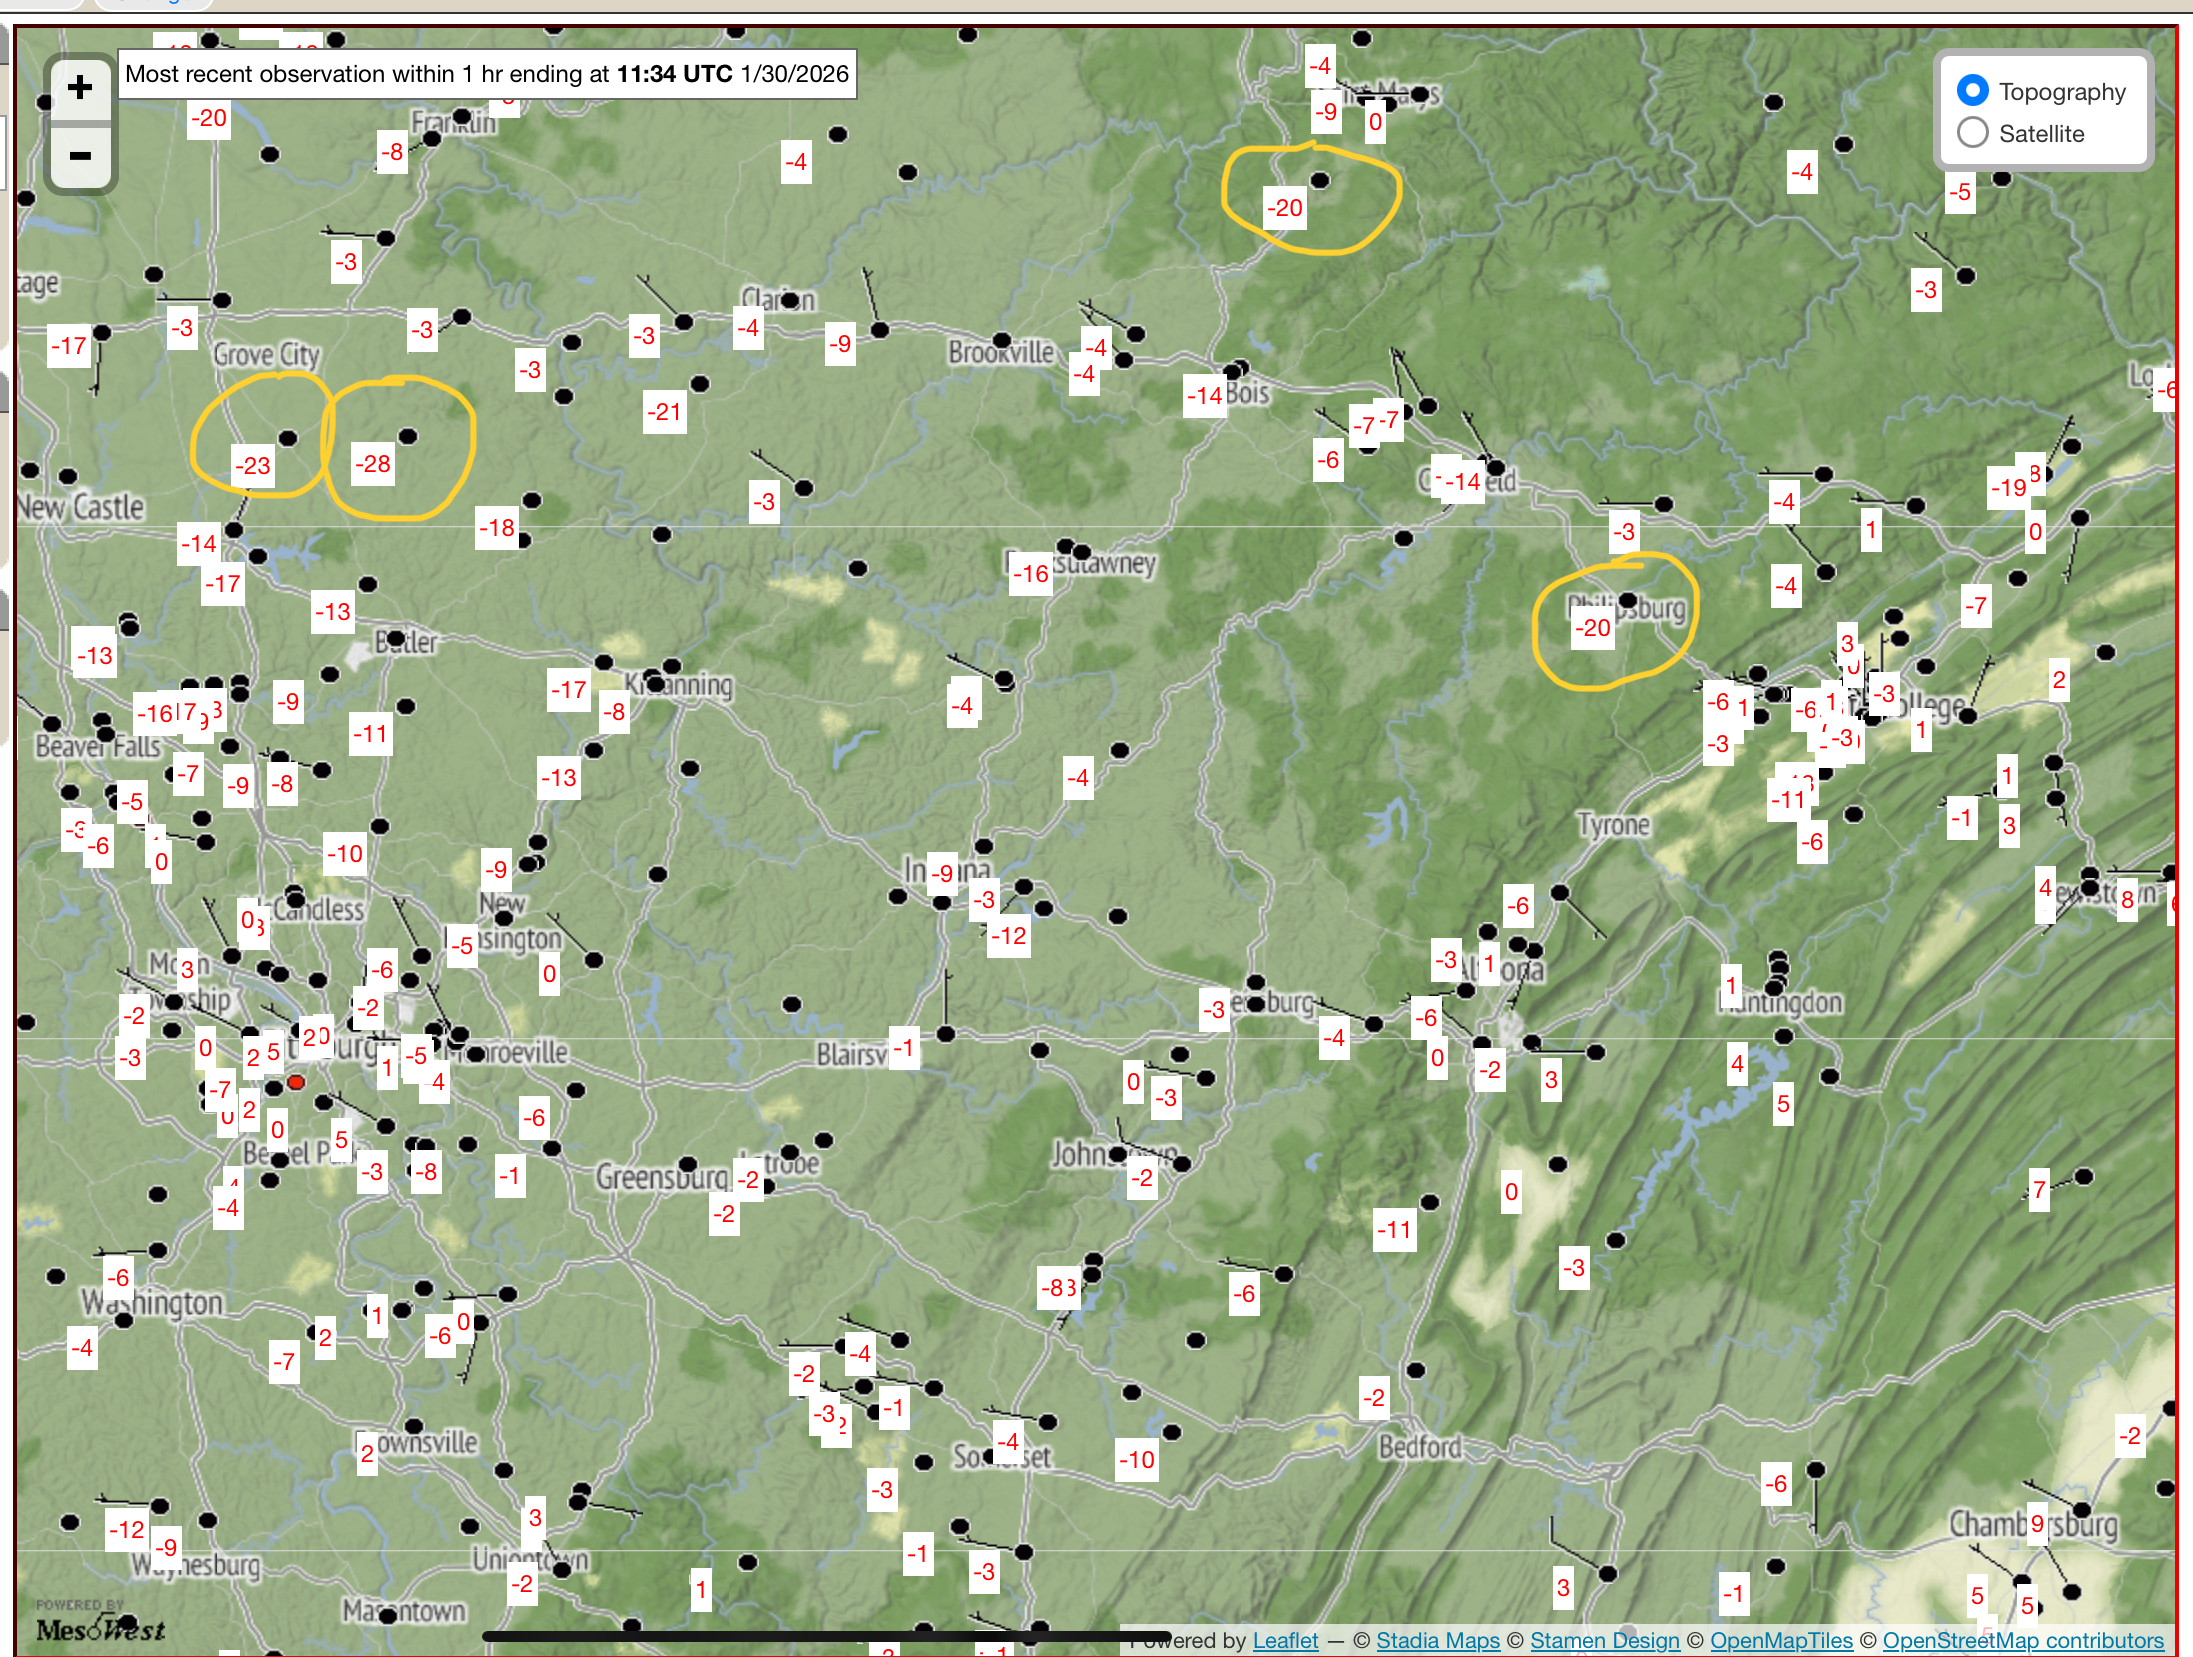Click the -20 label near Philipsburg

pos(1592,628)
